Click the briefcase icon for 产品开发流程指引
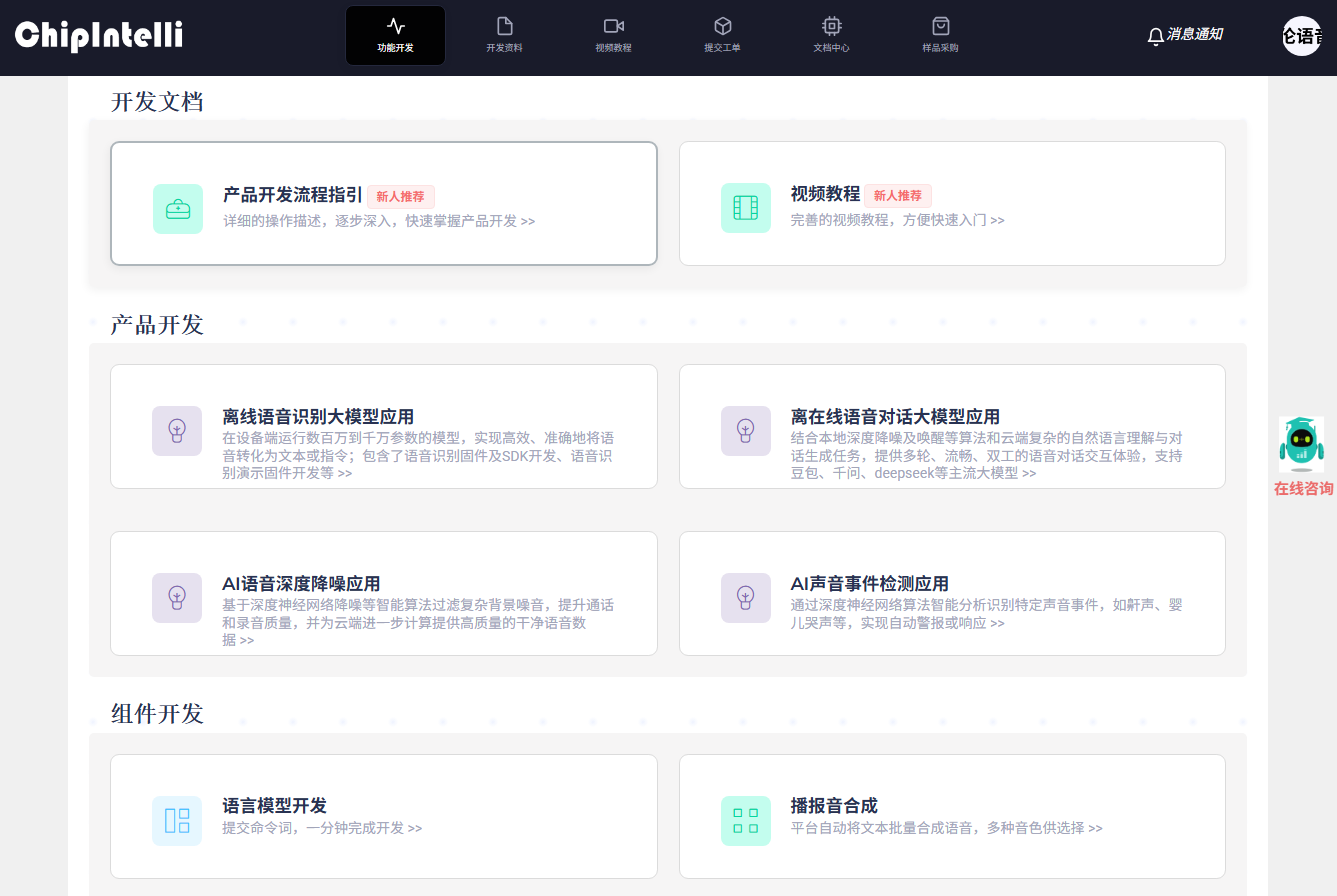 (x=178, y=209)
